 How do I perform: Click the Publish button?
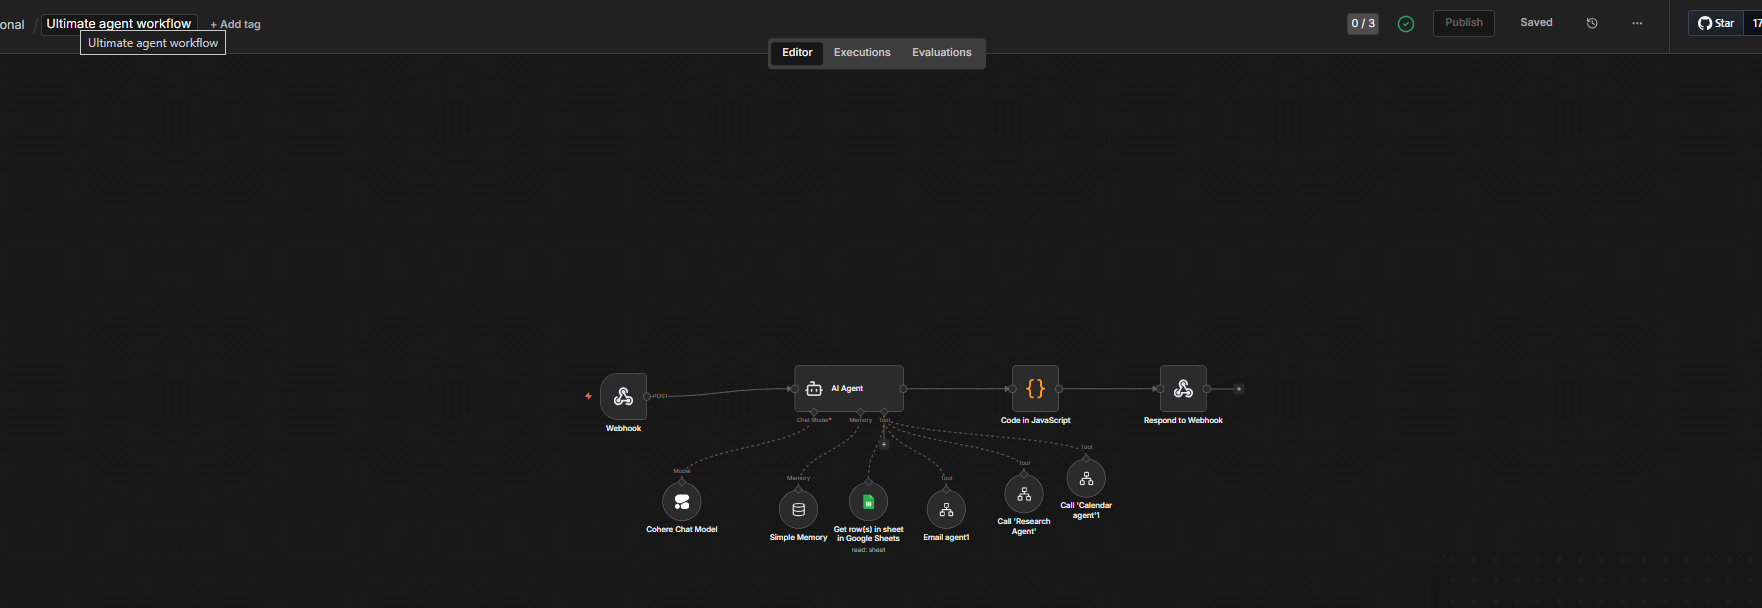tap(1463, 23)
